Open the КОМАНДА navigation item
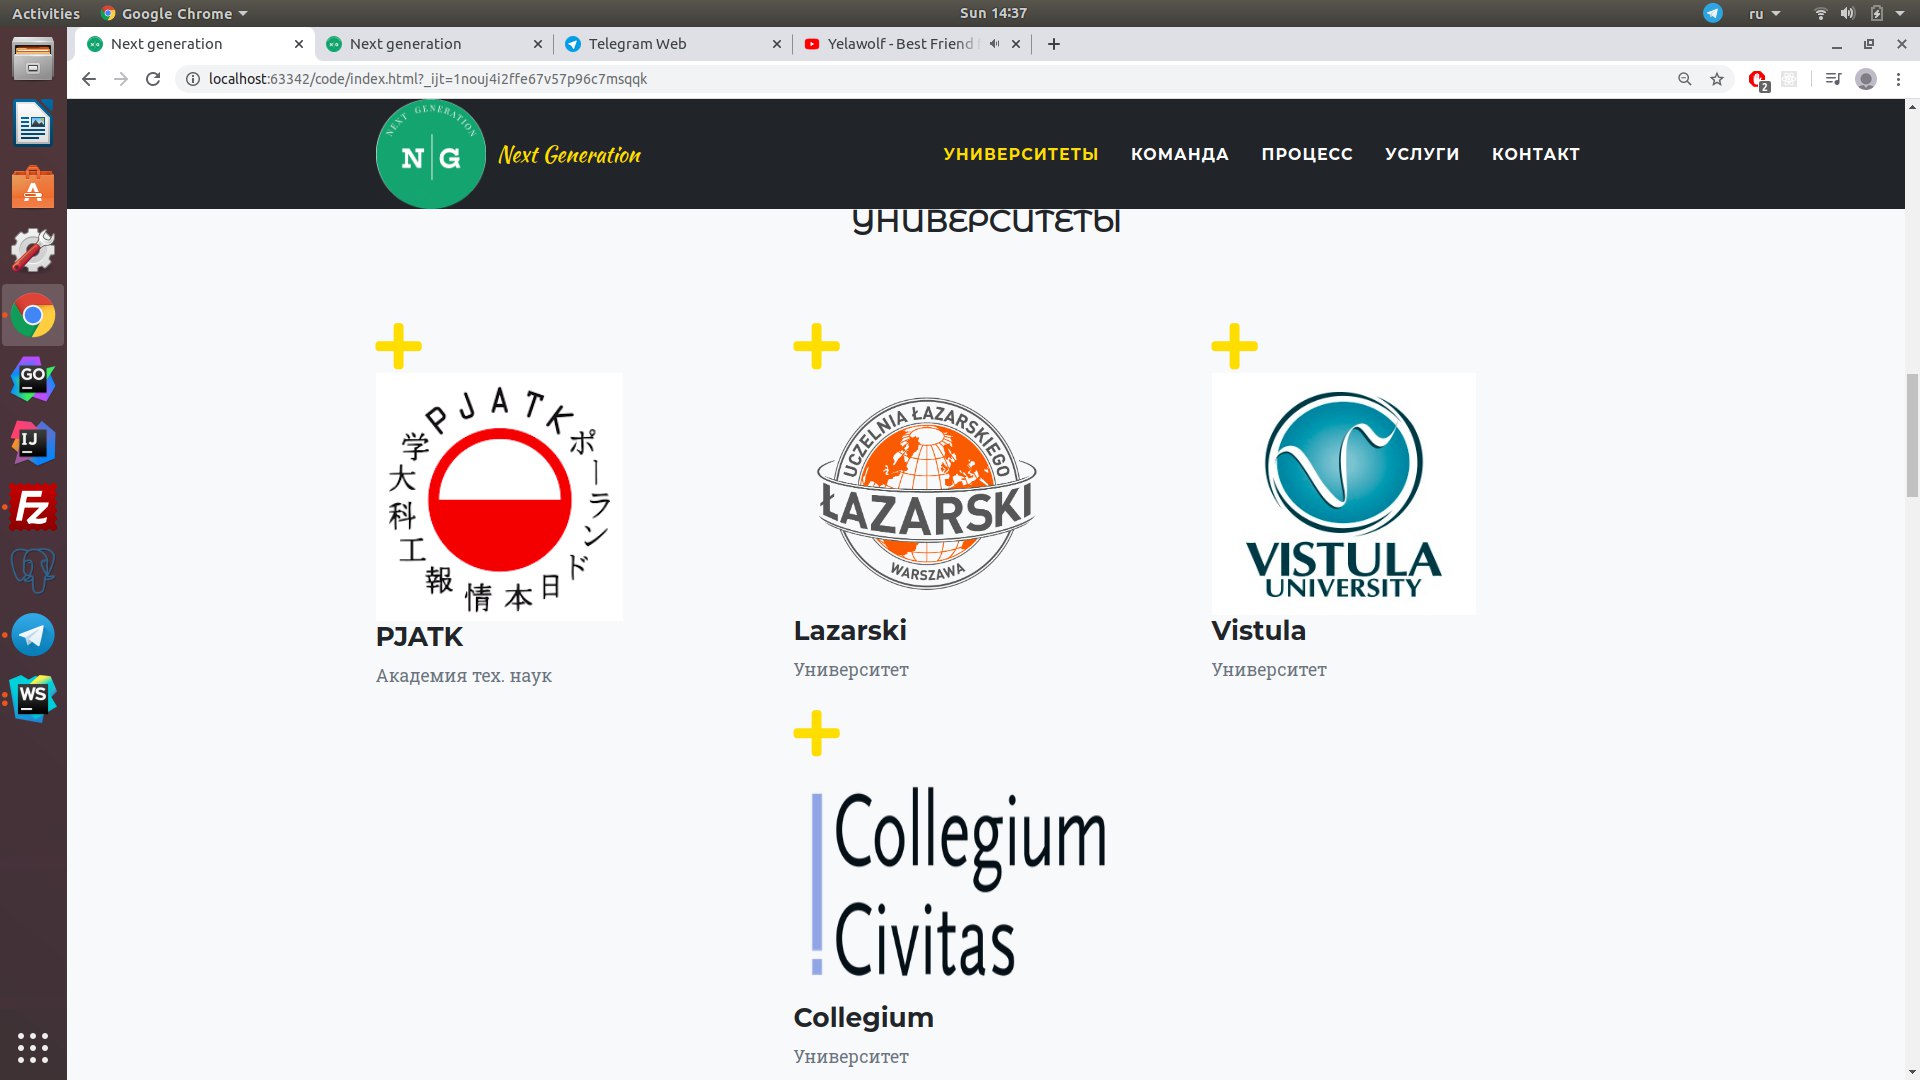The height and width of the screenshot is (1080, 1920). click(x=1180, y=154)
